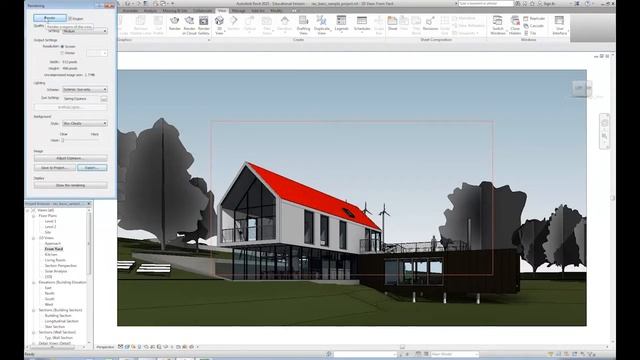Click the Close Hidden windows icon
Screen dimensions: 640x360
click(515, 25)
